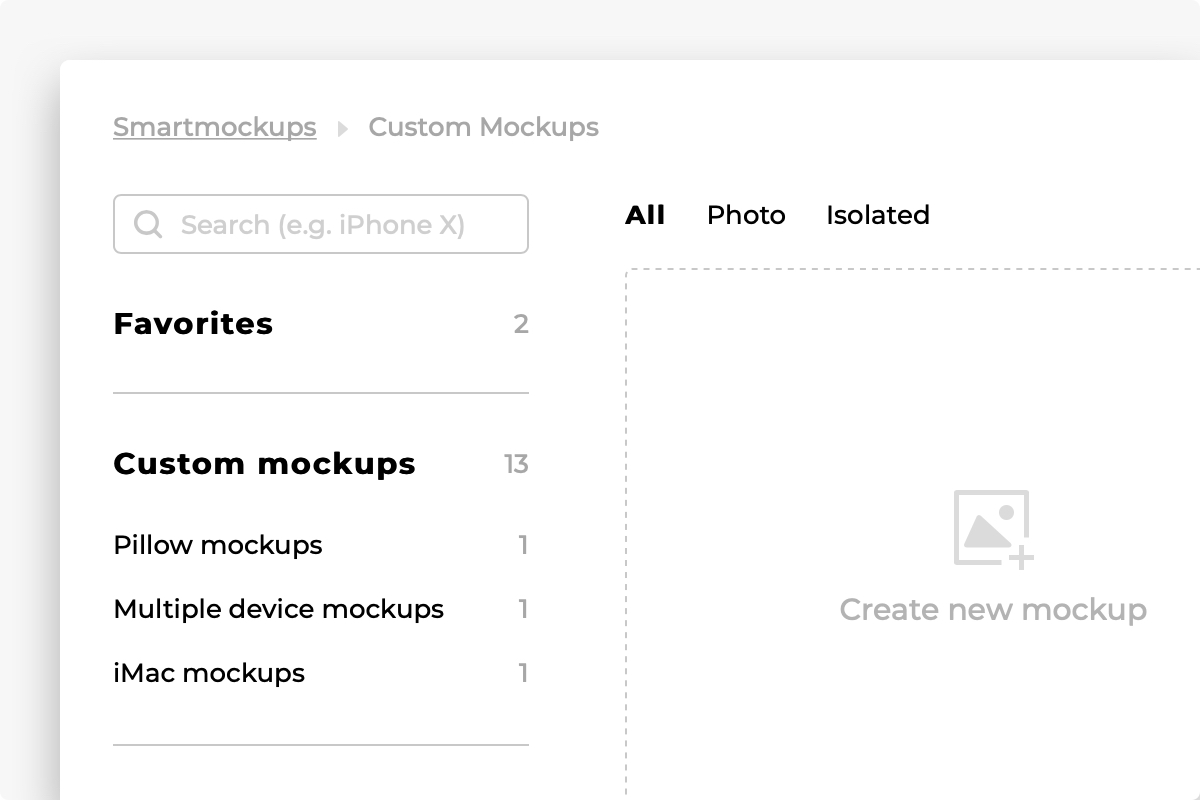Switch to the All tab

point(645,215)
